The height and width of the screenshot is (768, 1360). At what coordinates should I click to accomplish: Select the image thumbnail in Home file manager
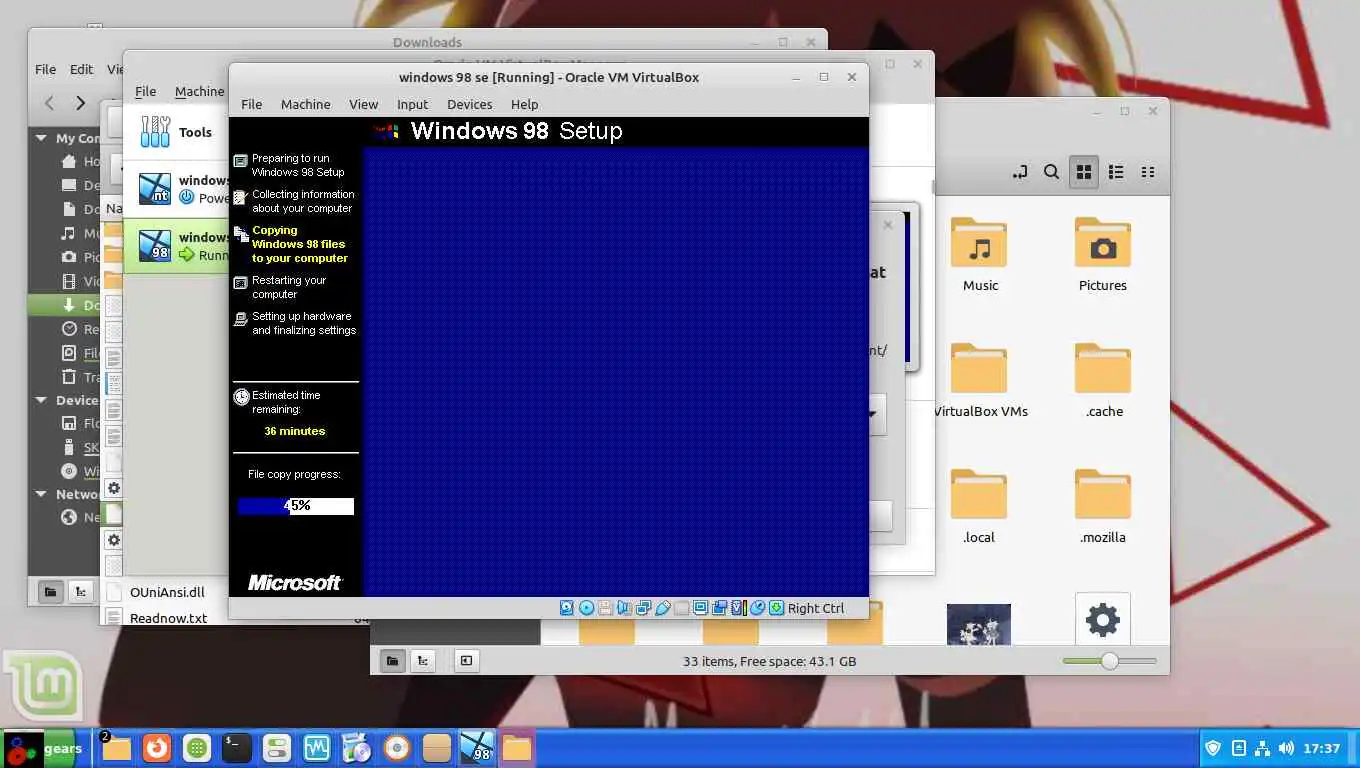tap(978, 624)
